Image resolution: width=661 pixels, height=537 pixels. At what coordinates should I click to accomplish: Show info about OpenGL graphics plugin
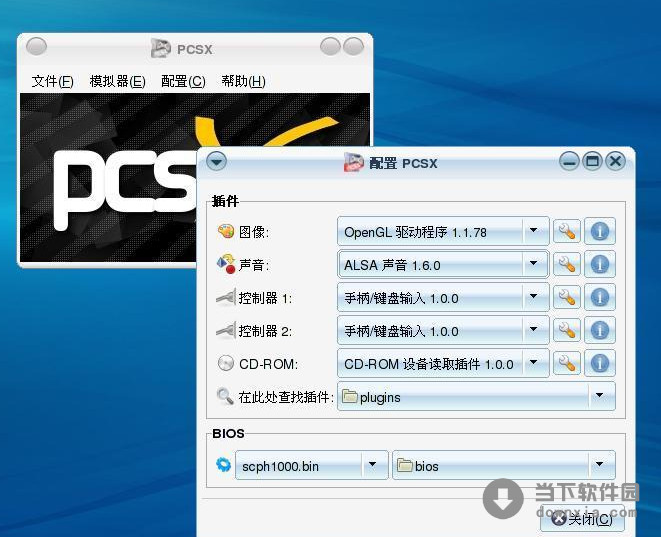tap(600, 231)
